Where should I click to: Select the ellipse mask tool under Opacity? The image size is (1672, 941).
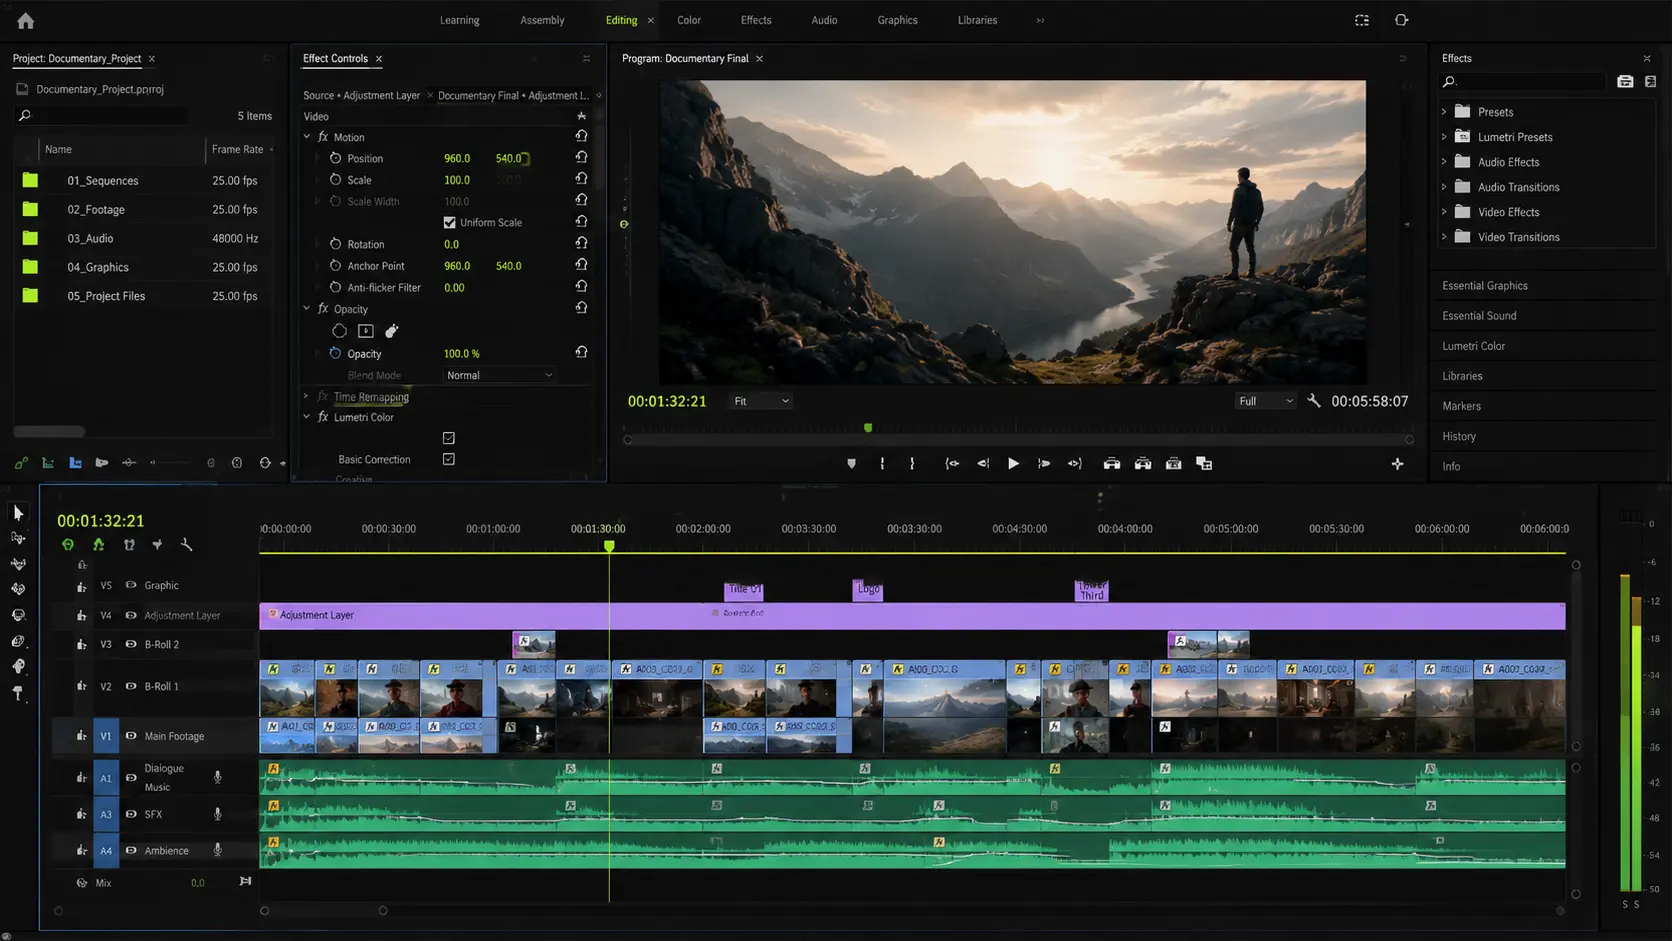click(340, 331)
